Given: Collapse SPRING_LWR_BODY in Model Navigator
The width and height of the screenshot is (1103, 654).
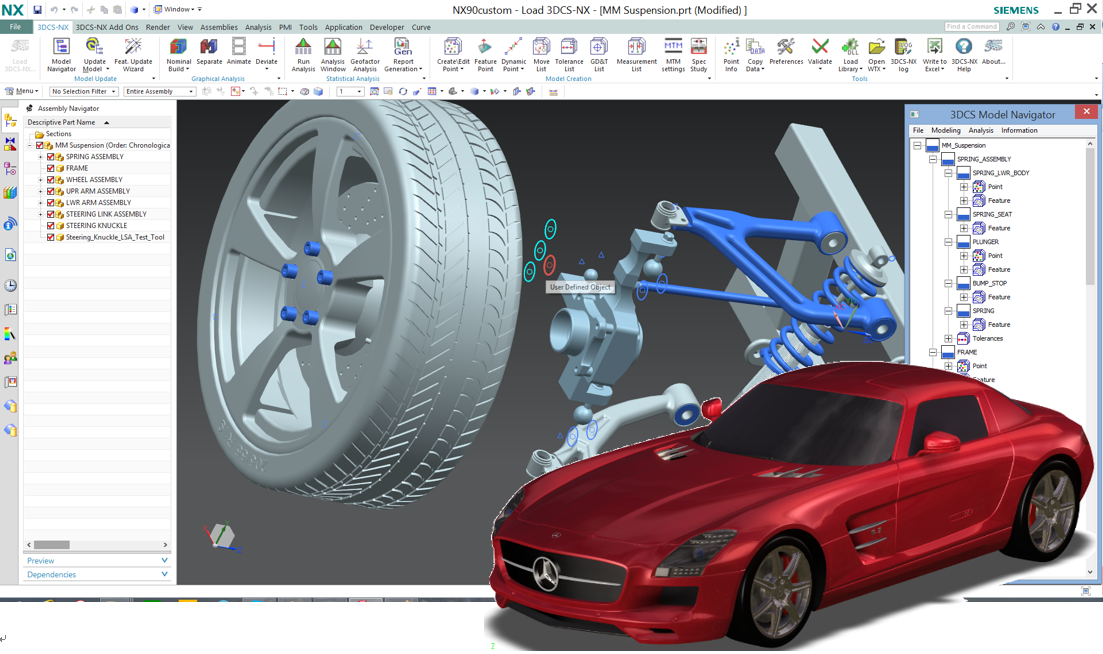Looking at the screenshot, I should [x=948, y=173].
